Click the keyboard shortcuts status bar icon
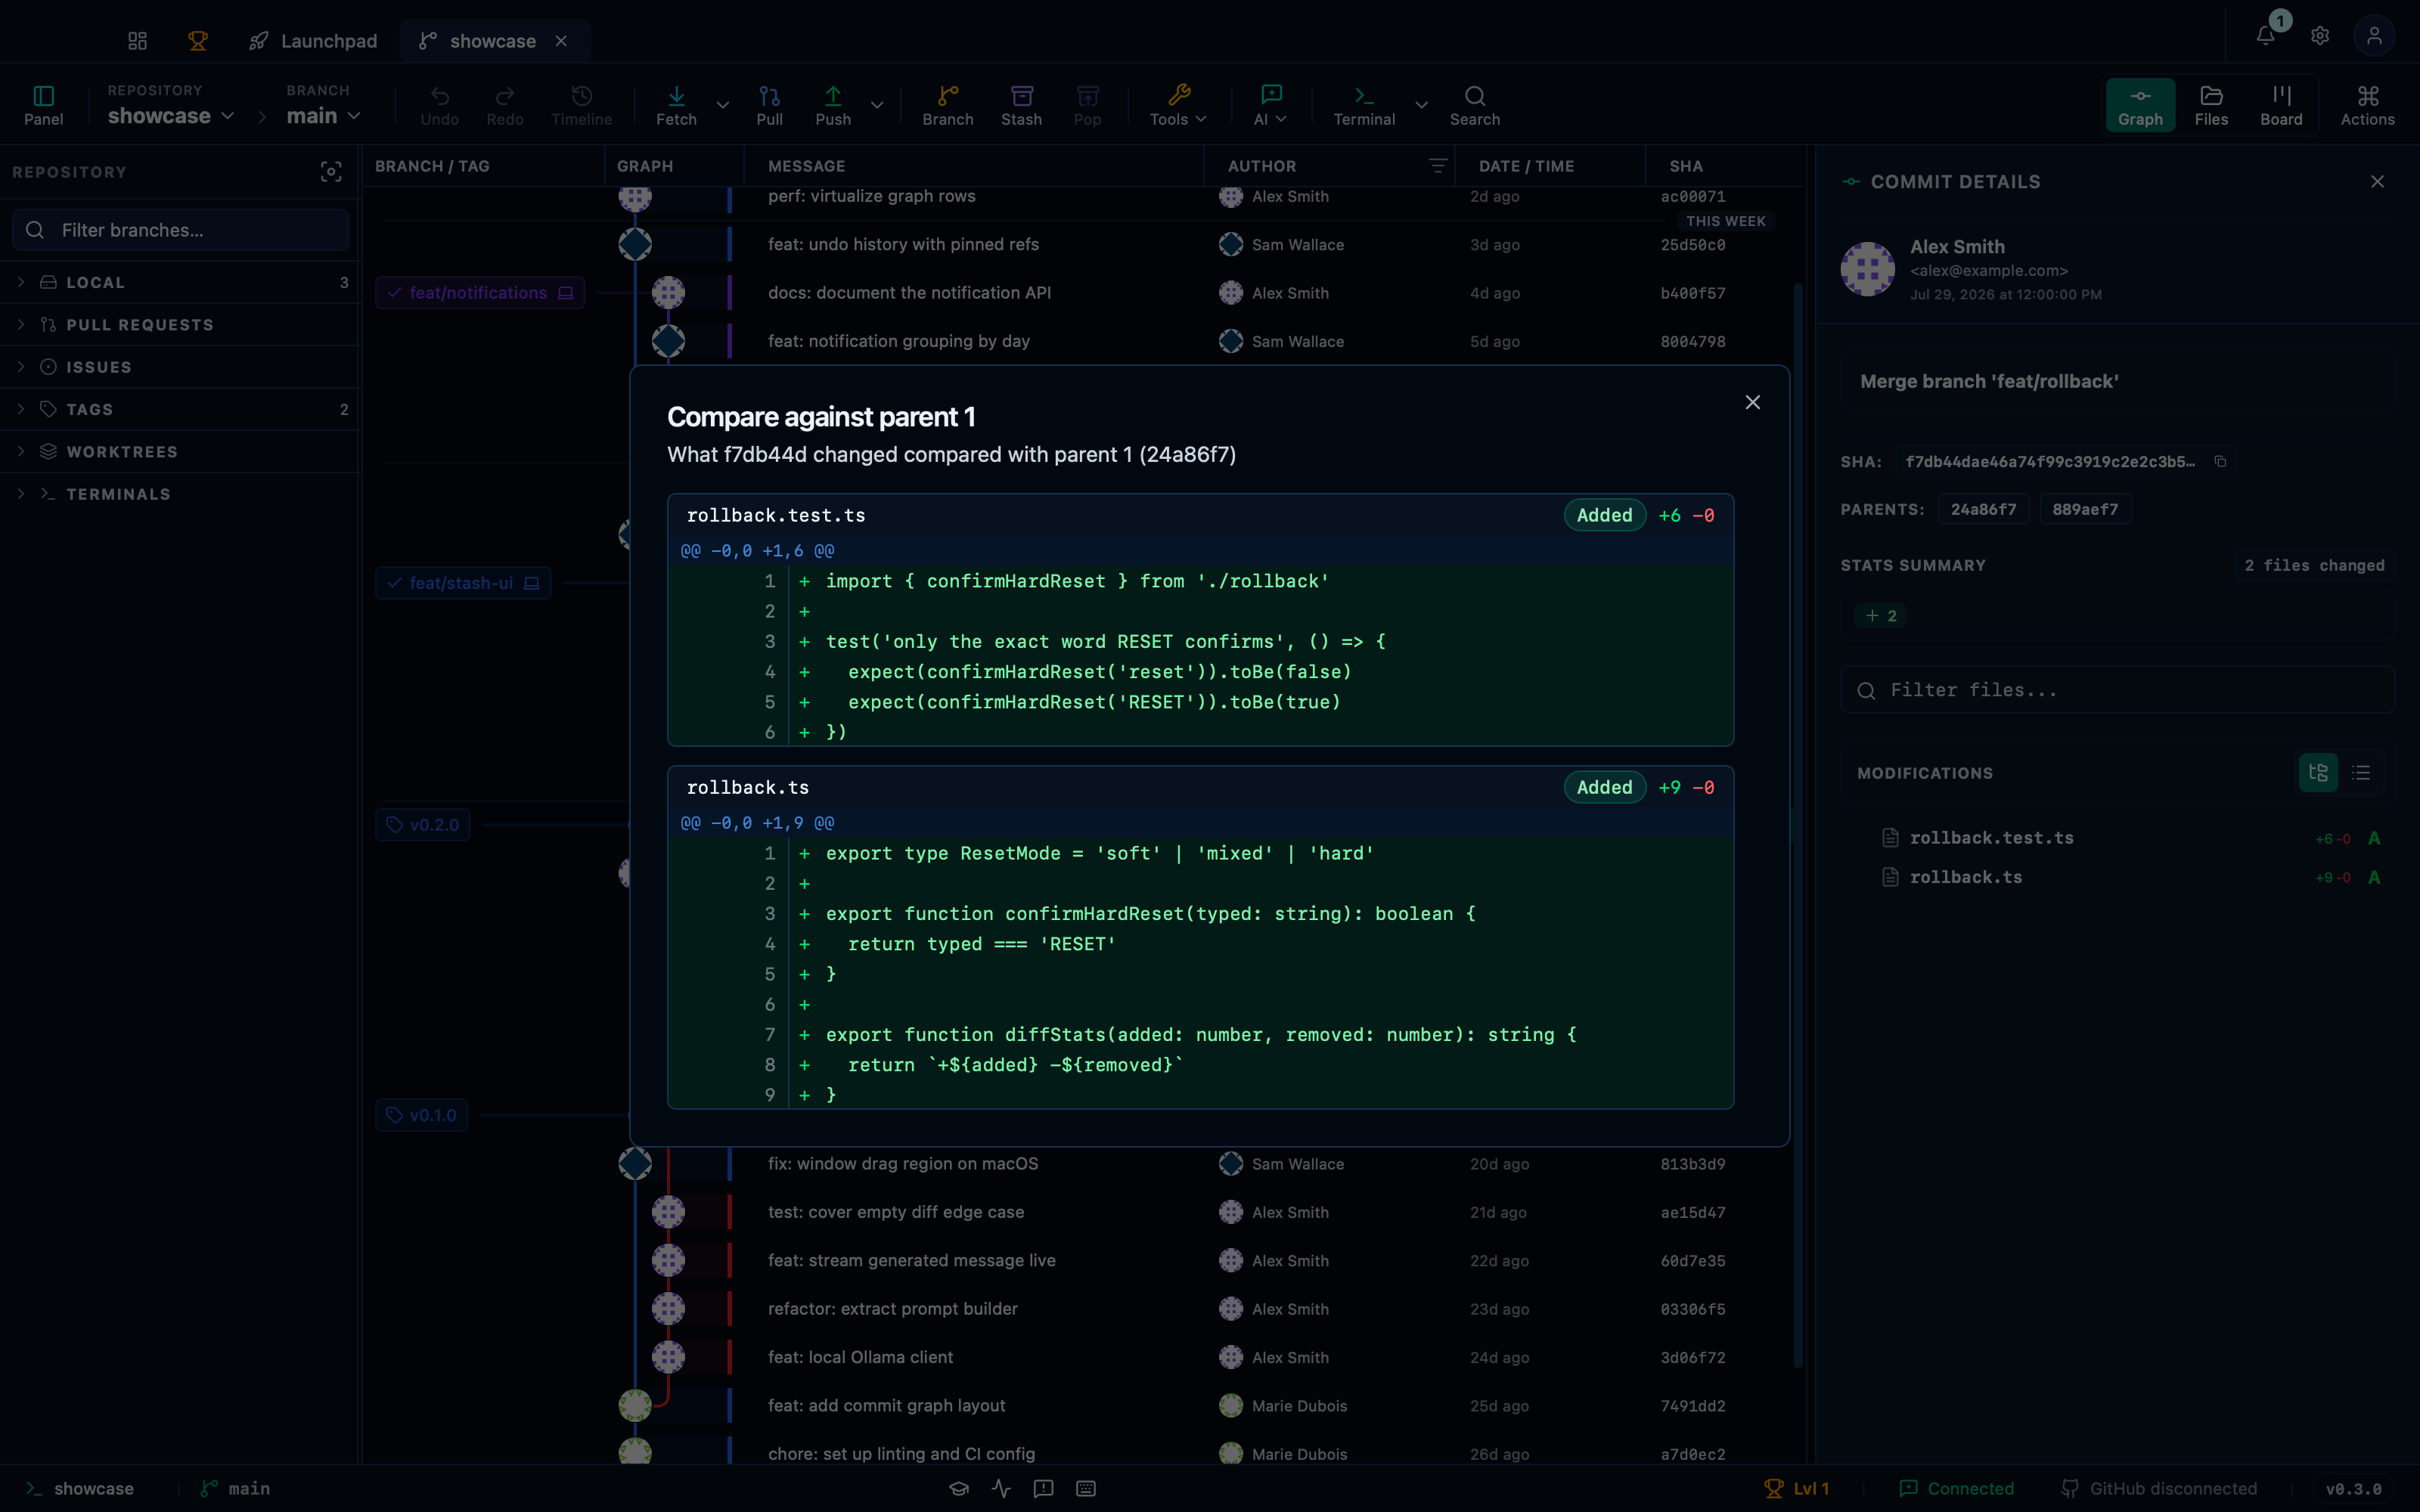Screen dimensions: 2420x1512 point(1086,1488)
